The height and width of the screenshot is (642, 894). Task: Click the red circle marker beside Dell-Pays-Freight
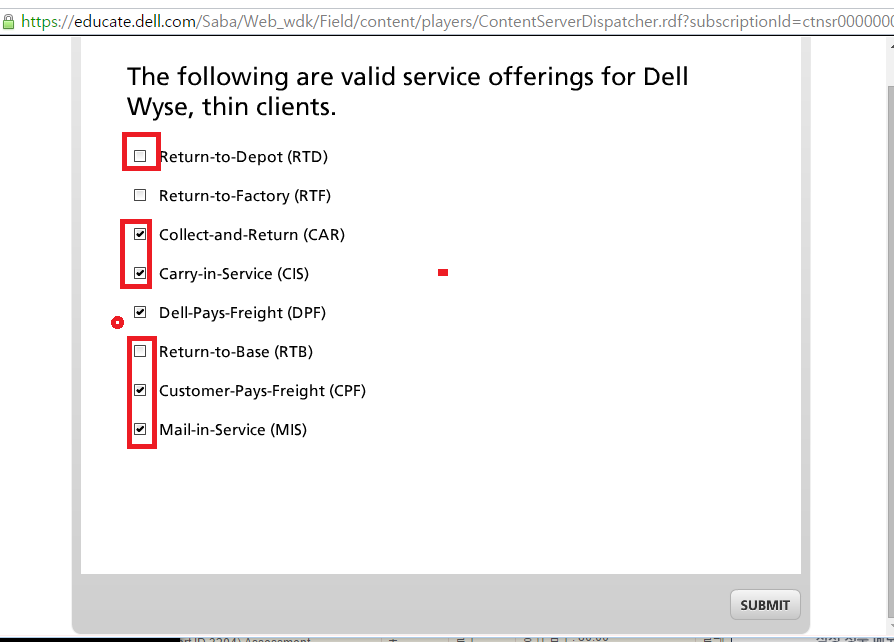(x=118, y=322)
